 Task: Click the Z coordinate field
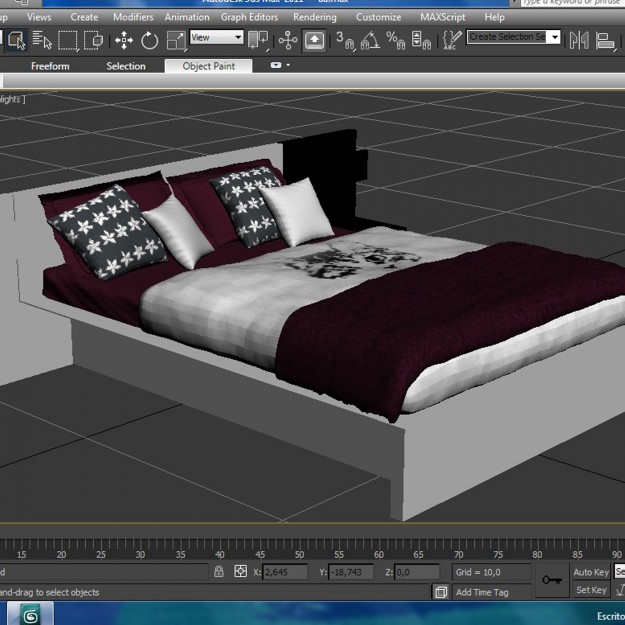tap(417, 572)
